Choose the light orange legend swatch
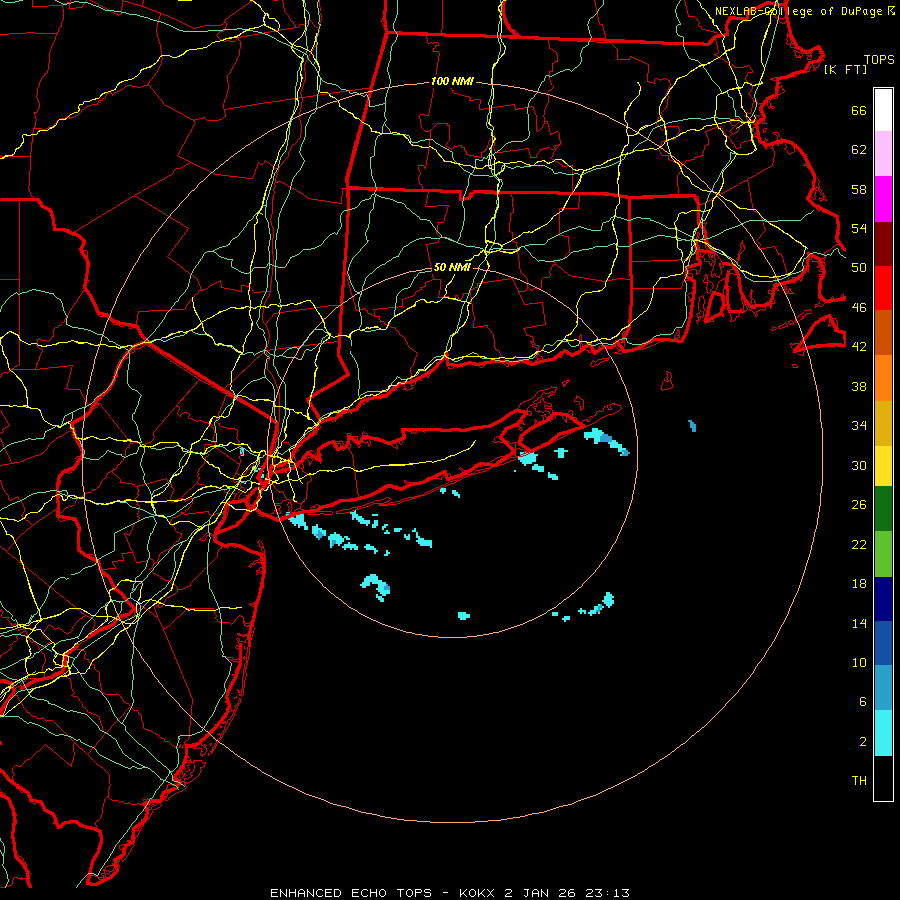This screenshot has width=900, height=900. pyautogui.click(x=883, y=378)
